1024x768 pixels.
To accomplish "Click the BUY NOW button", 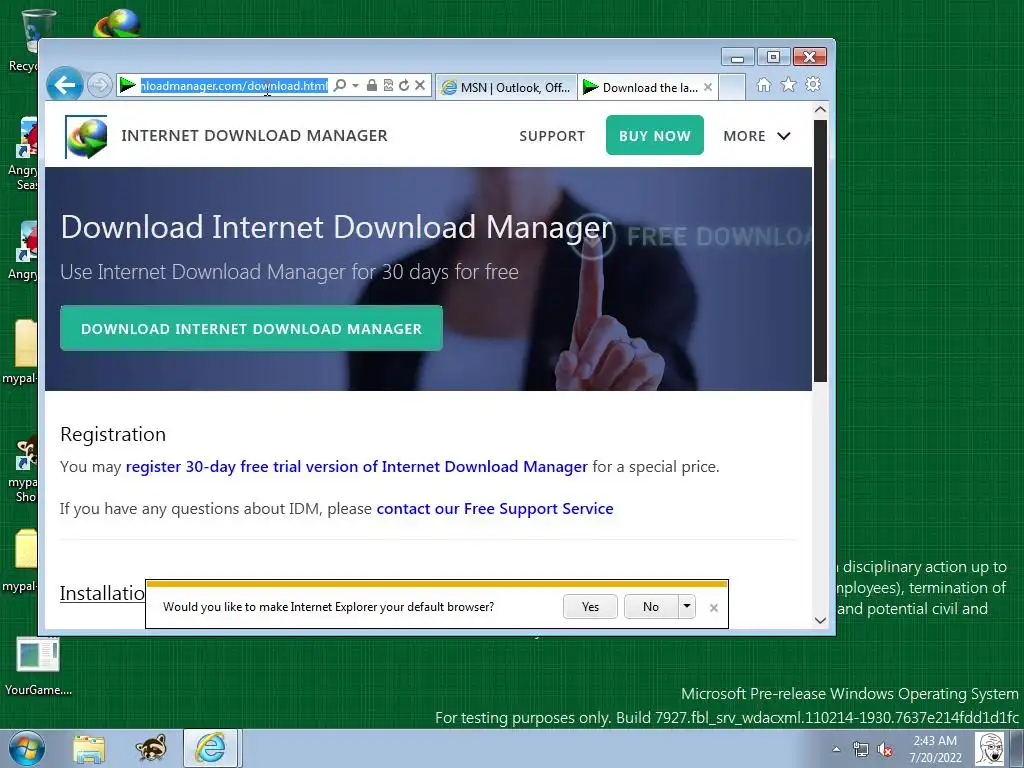I will coord(654,135).
